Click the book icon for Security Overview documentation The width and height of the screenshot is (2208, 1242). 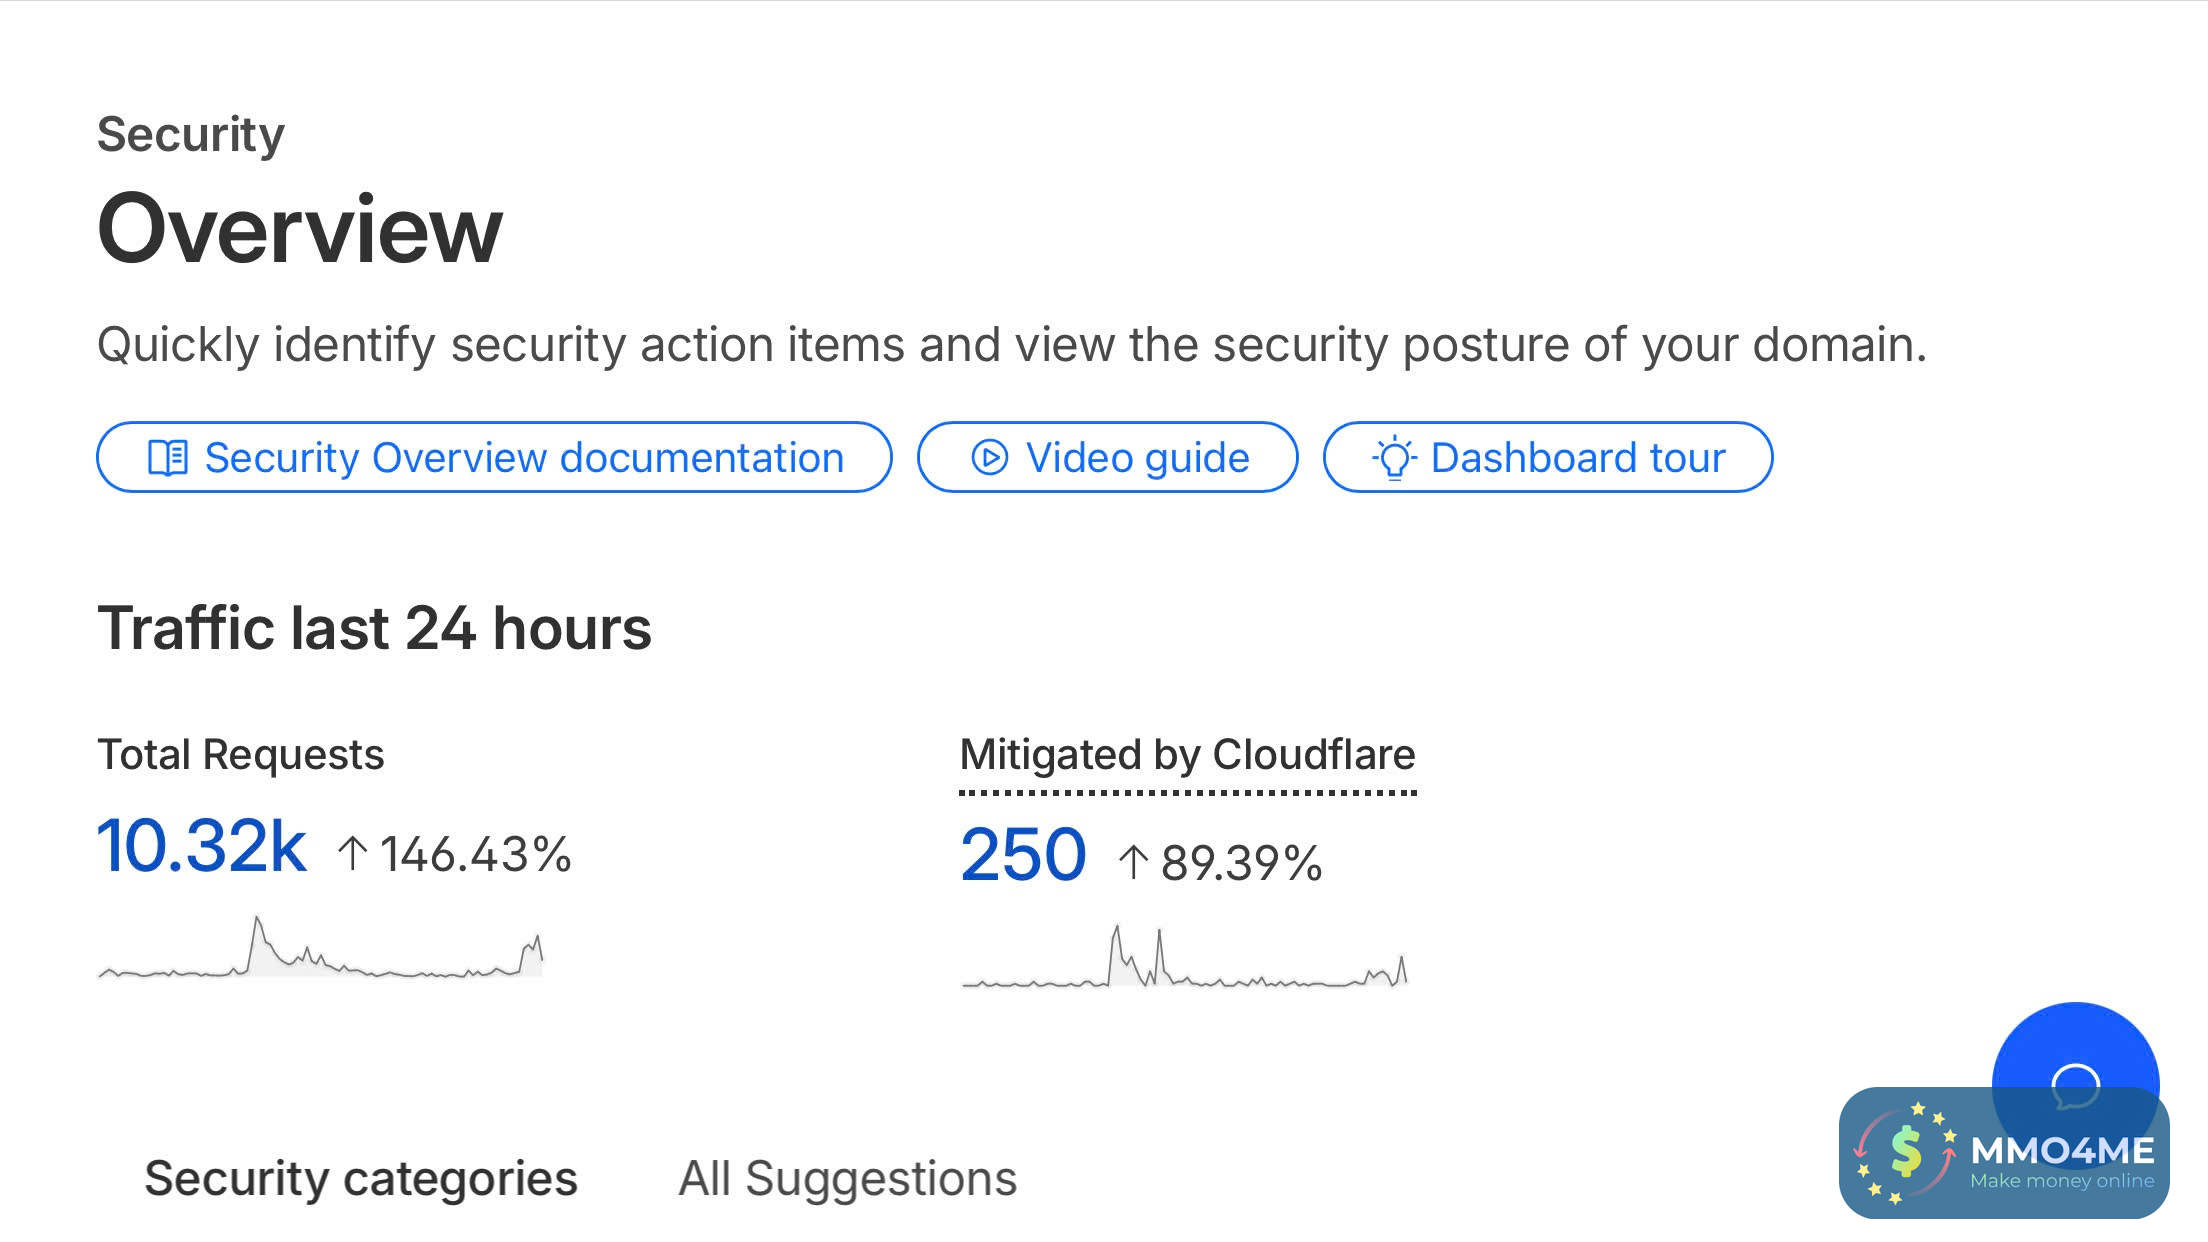coord(167,458)
